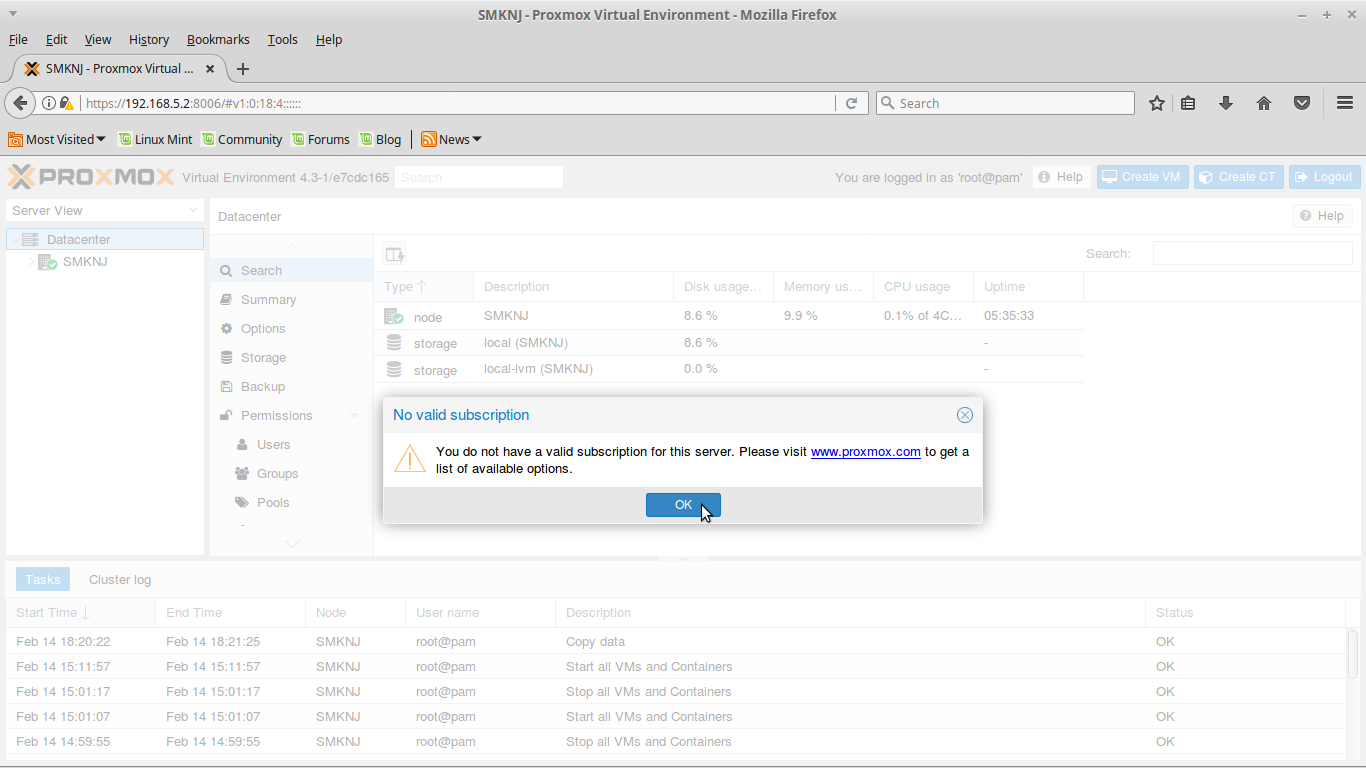The height and width of the screenshot is (768, 1366).
Task: Select Datacenter in the Server View tree
Action: [105, 240]
